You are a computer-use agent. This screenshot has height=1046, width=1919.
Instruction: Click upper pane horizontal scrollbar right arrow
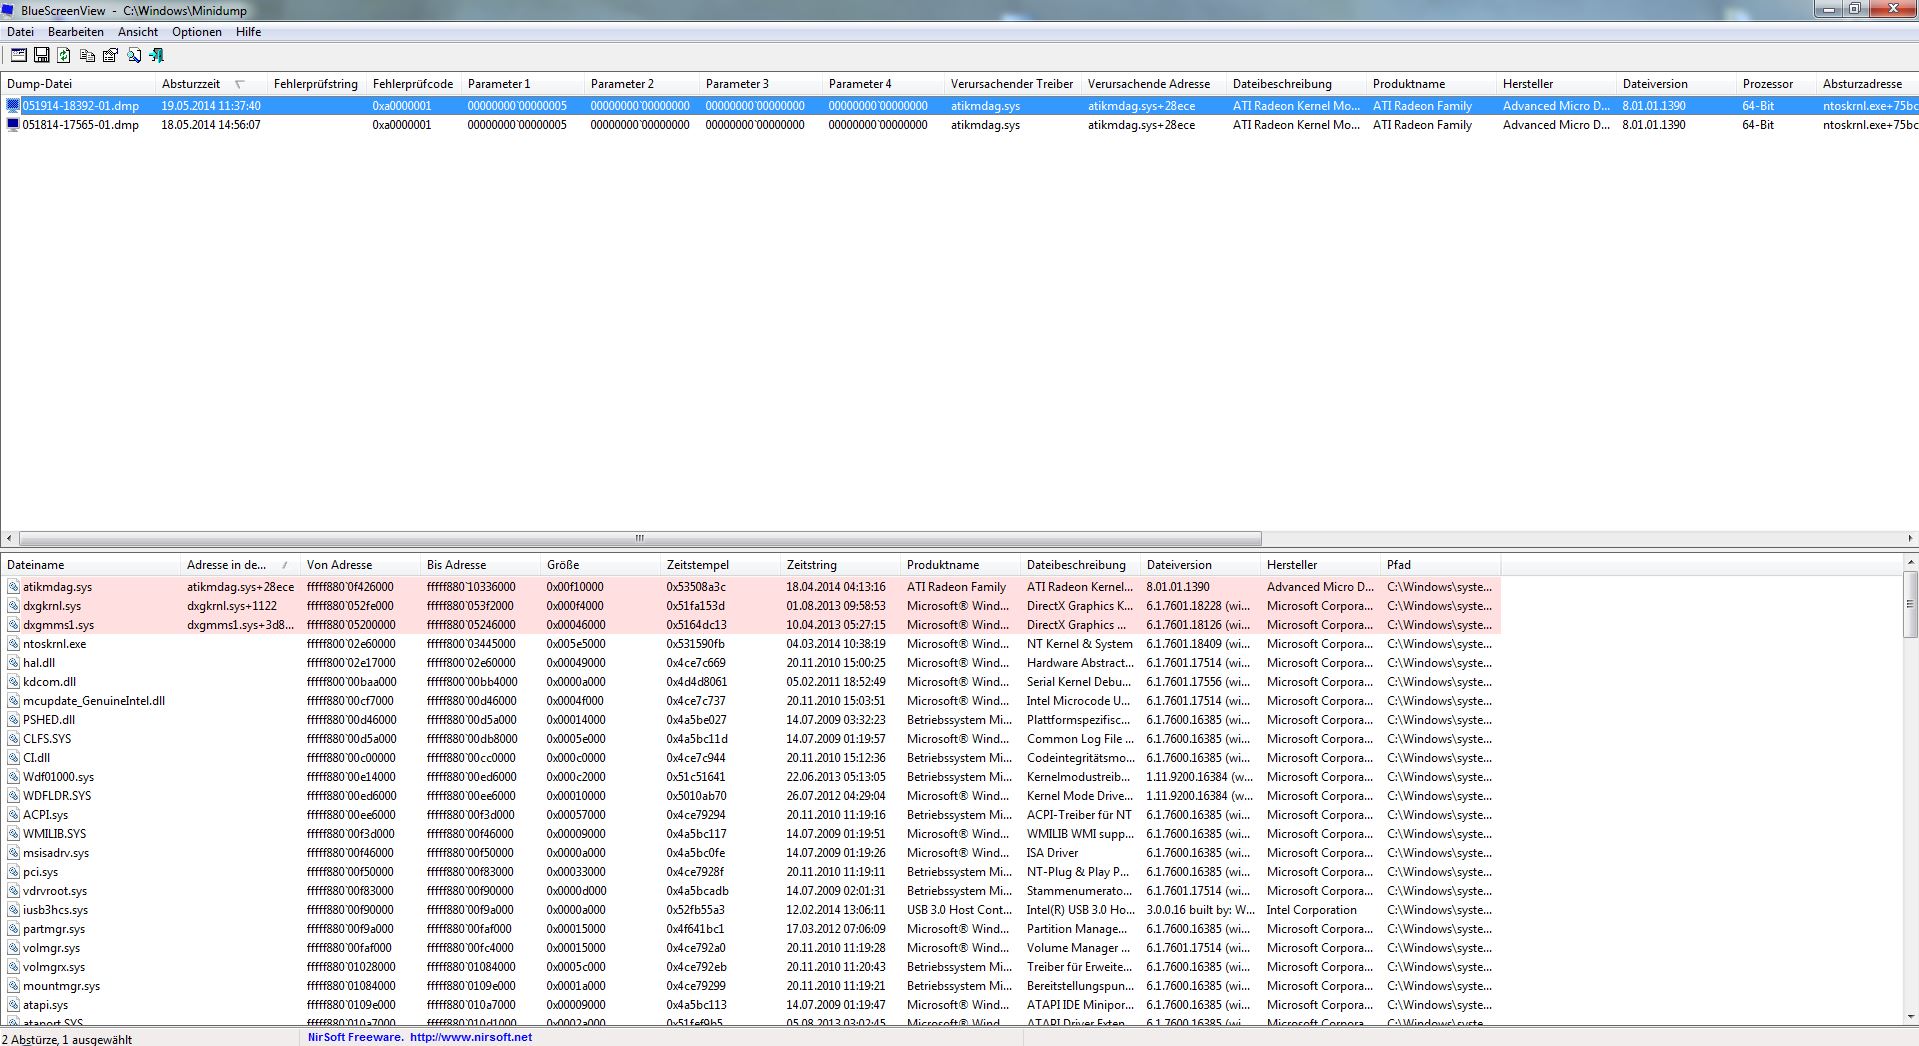(1910, 538)
